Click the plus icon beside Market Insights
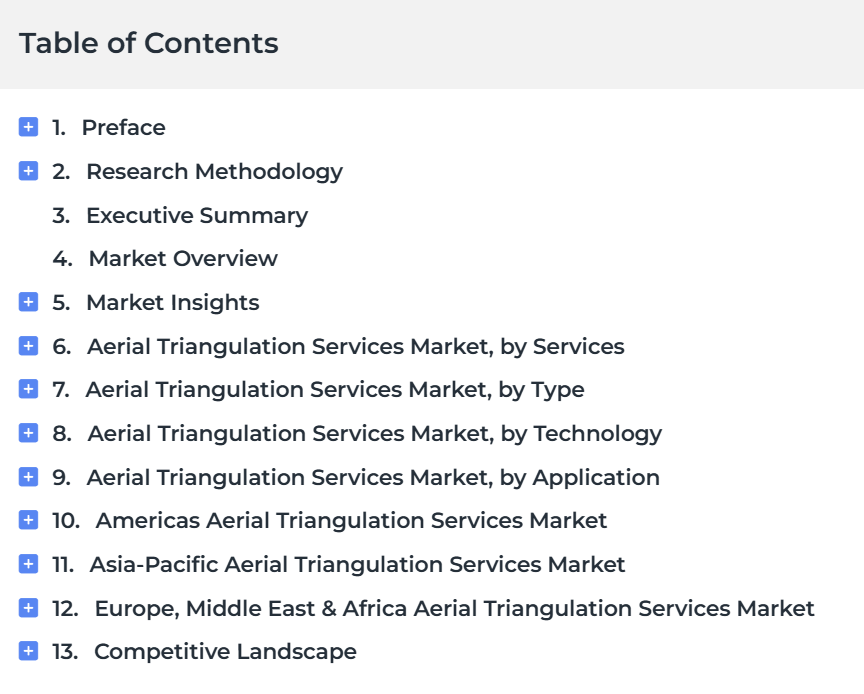The height and width of the screenshot is (694, 864). 28,302
